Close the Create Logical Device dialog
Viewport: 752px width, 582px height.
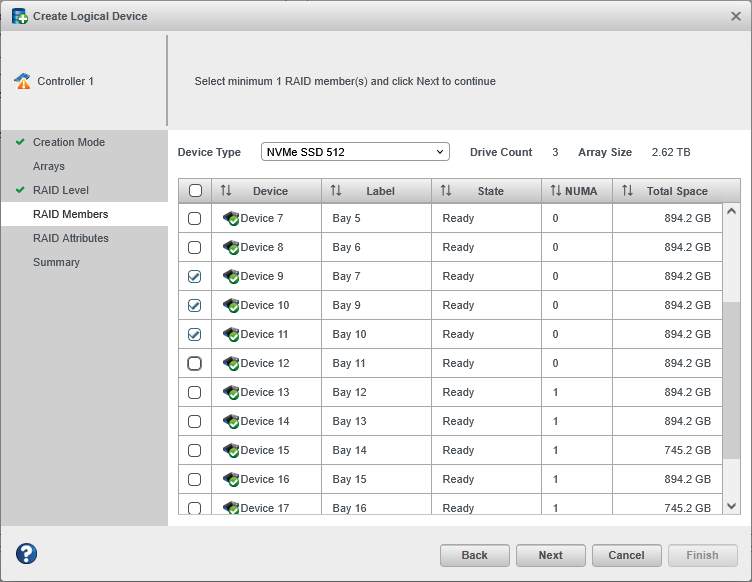736,16
